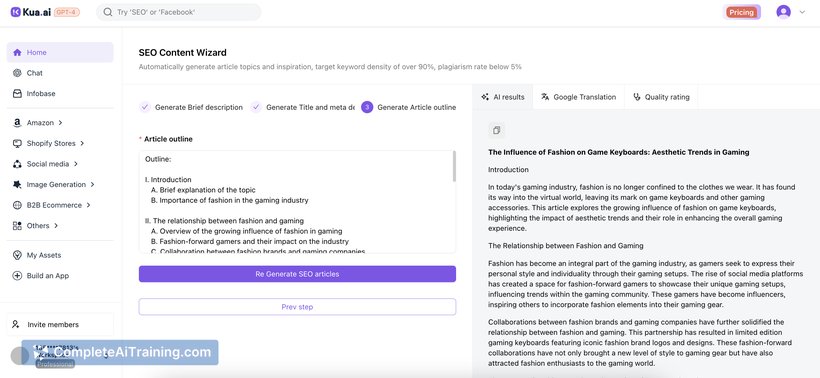Viewport: 820px width, 378px height.
Task: Click the step 3 number circle
Action: point(367,107)
